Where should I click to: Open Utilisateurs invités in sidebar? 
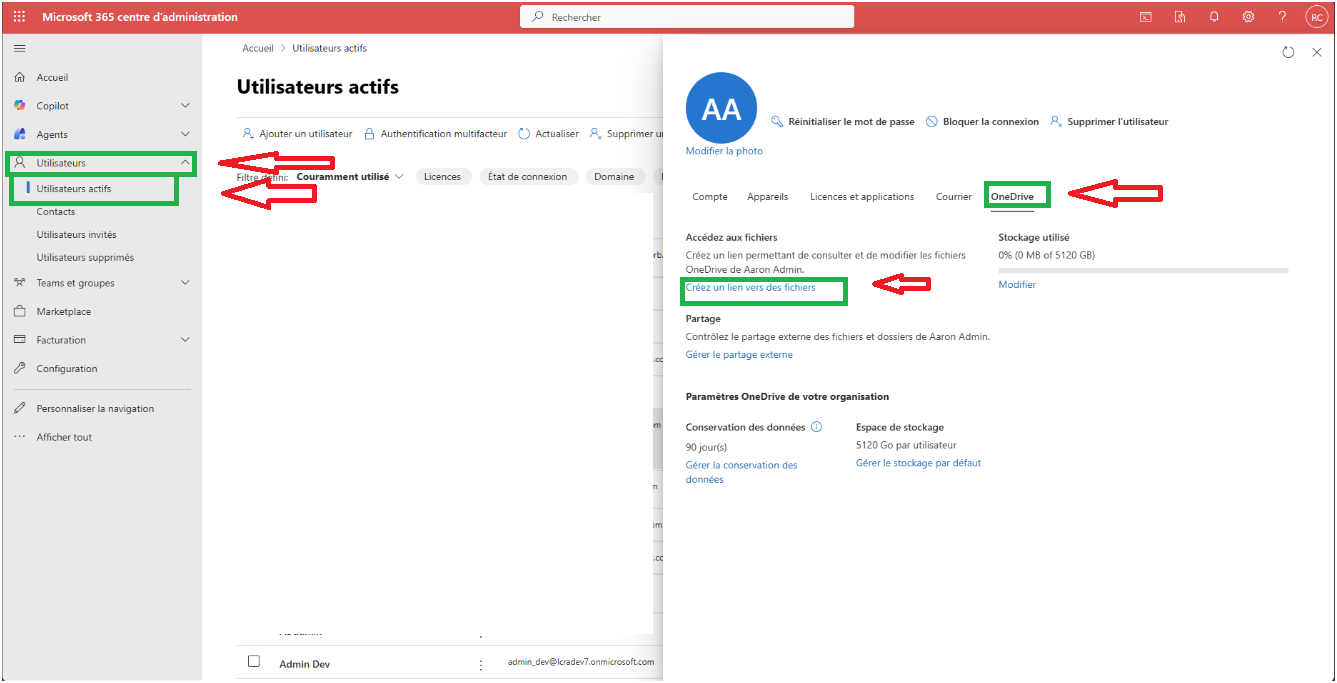(76, 234)
